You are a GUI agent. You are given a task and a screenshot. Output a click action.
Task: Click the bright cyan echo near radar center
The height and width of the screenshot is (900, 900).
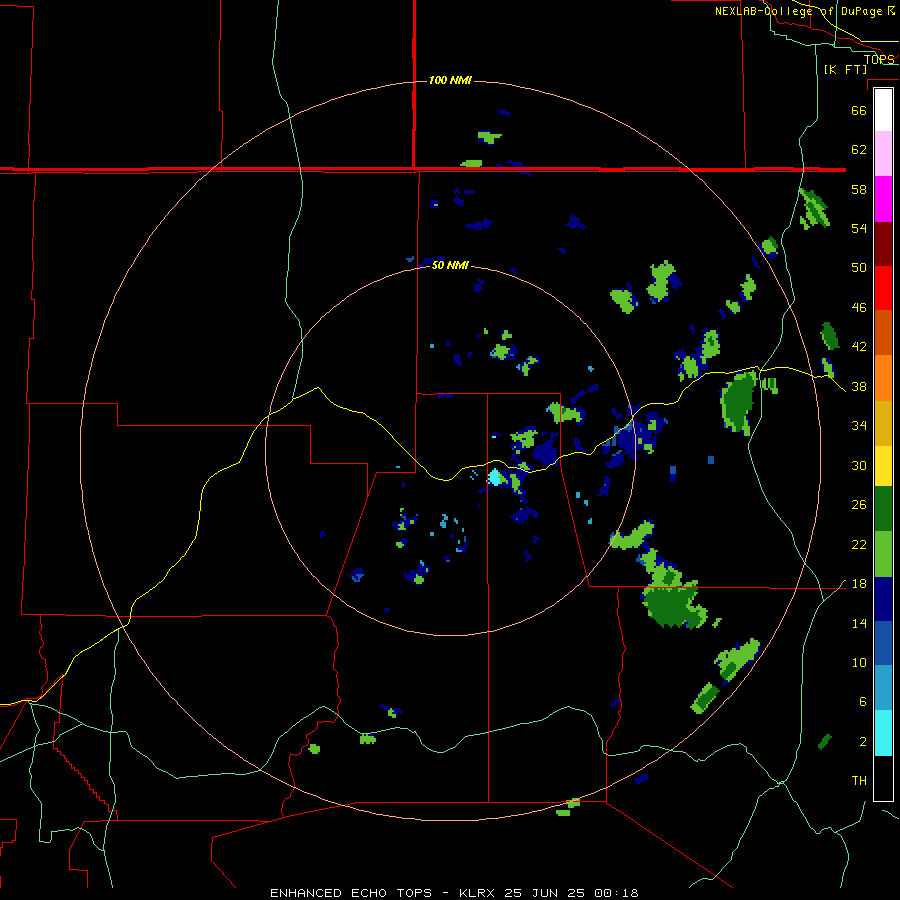pos(495,477)
